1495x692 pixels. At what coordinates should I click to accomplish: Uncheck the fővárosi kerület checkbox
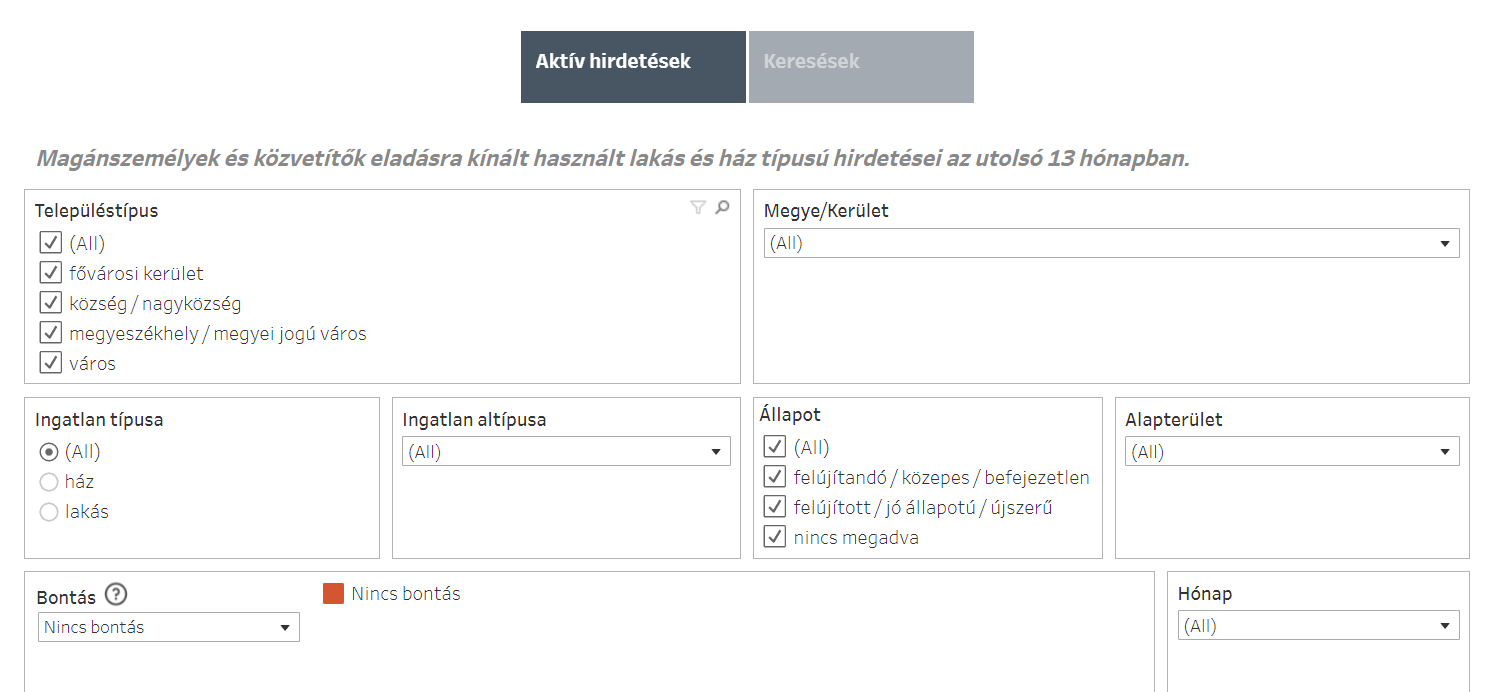click(x=51, y=273)
